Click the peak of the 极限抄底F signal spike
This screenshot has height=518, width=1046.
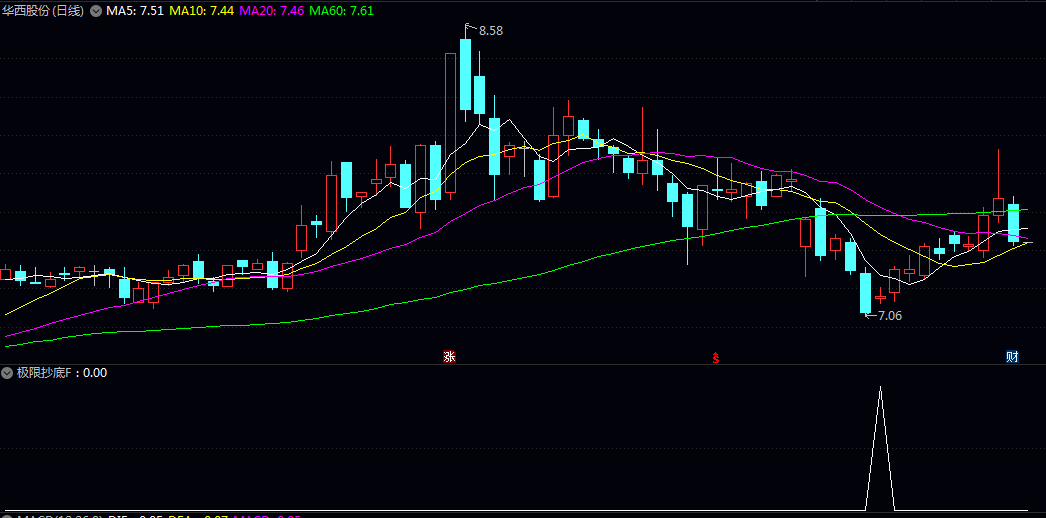coord(880,388)
